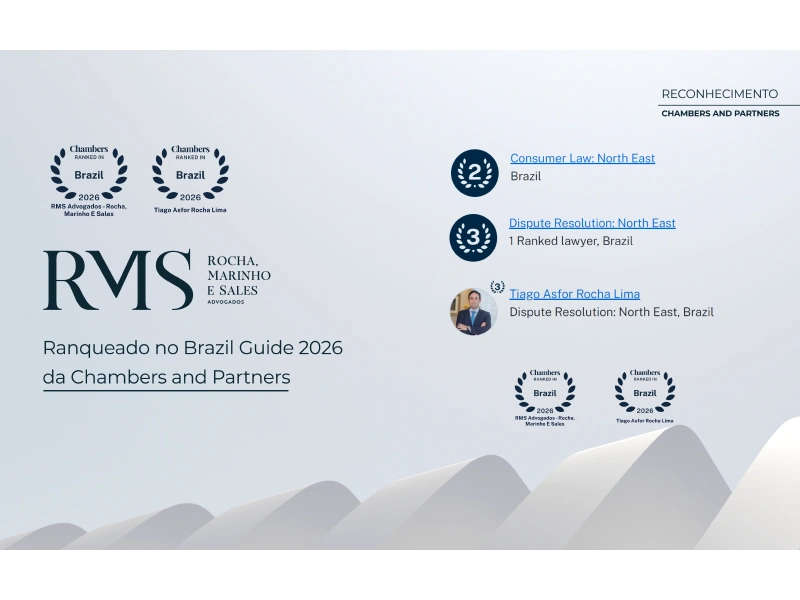Image resolution: width=800 pixels, height=600 pixels.
Task: Click "1 Ranked lawyer, Brazil" text
Action: tap(570, 241)
